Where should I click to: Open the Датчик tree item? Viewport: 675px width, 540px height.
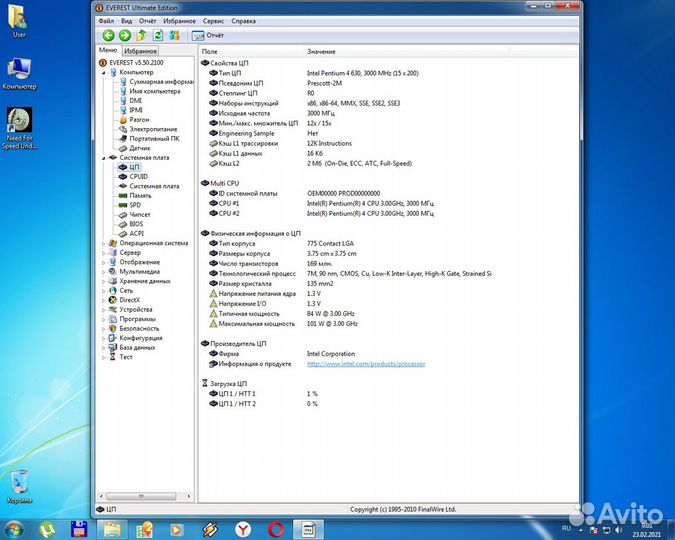click(140, 148)
